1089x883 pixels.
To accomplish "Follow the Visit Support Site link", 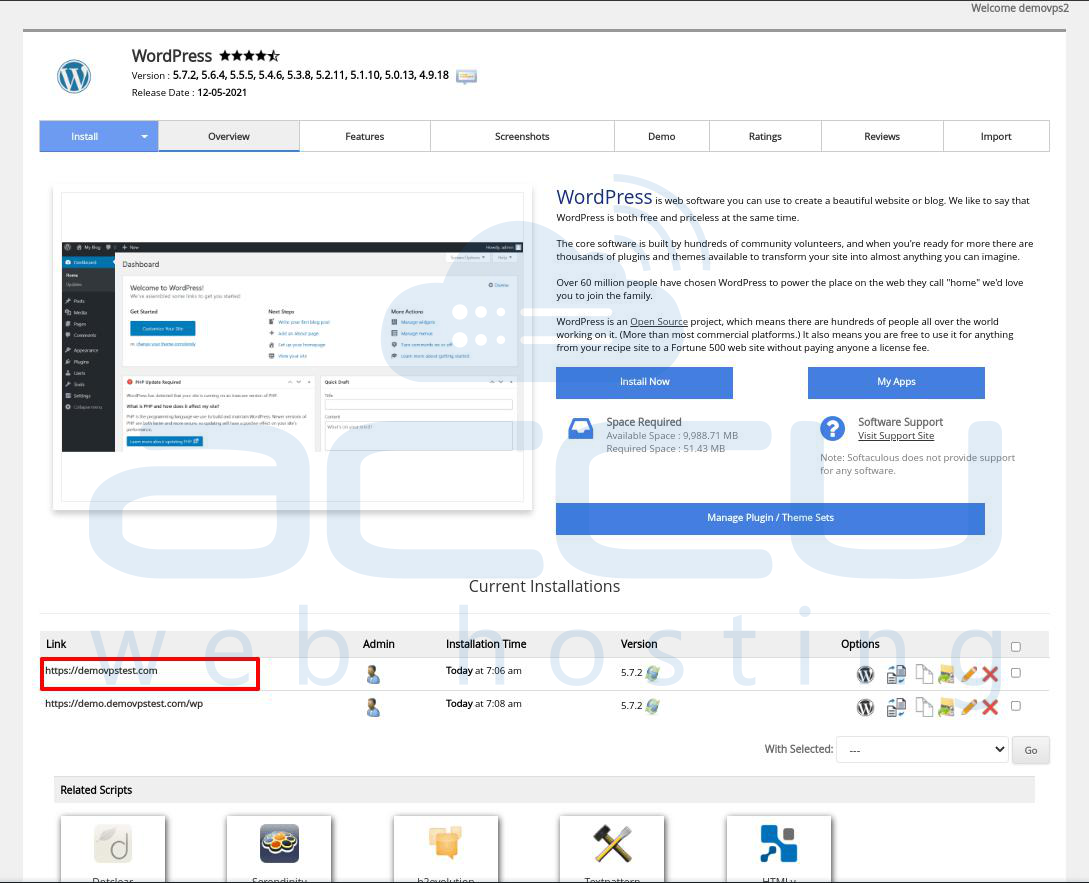I will (896, 436).
